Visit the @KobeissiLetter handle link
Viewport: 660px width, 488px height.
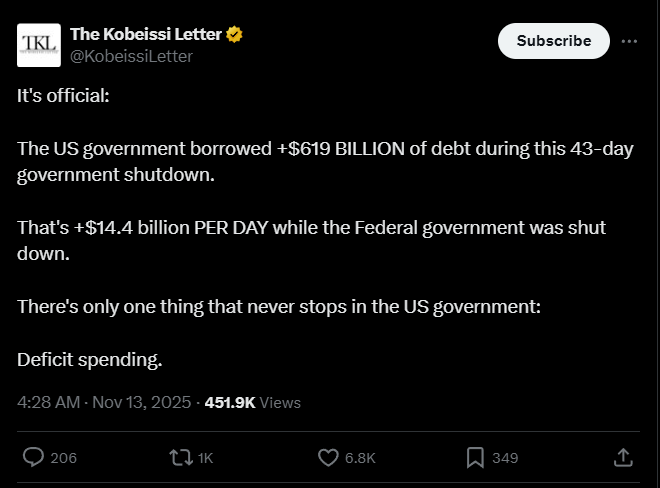tap(131, 56)
